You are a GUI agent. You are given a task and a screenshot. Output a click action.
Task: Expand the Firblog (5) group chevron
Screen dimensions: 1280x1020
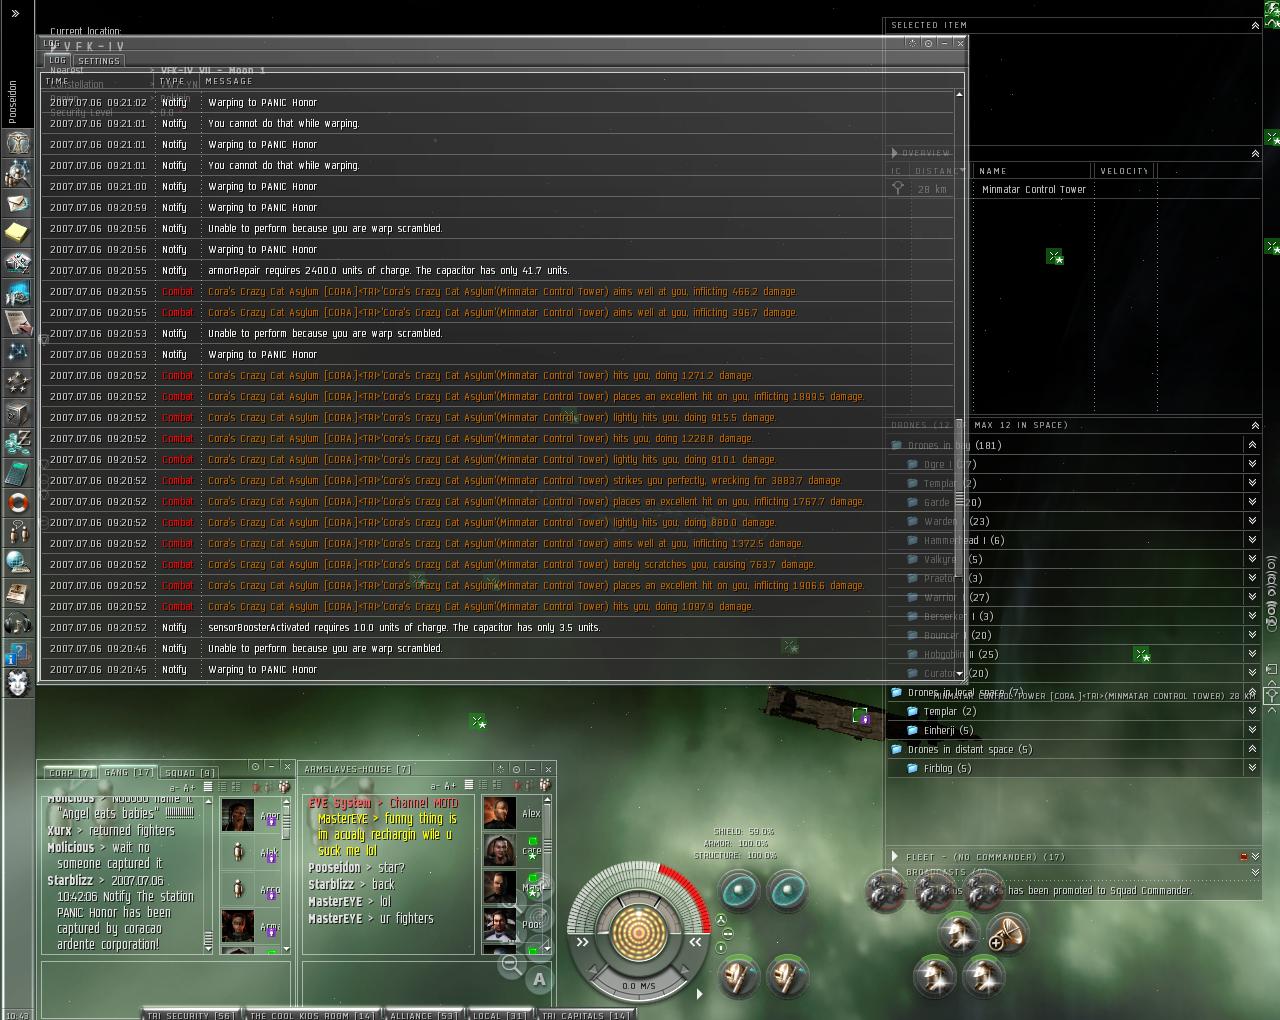click(1252, 768)
